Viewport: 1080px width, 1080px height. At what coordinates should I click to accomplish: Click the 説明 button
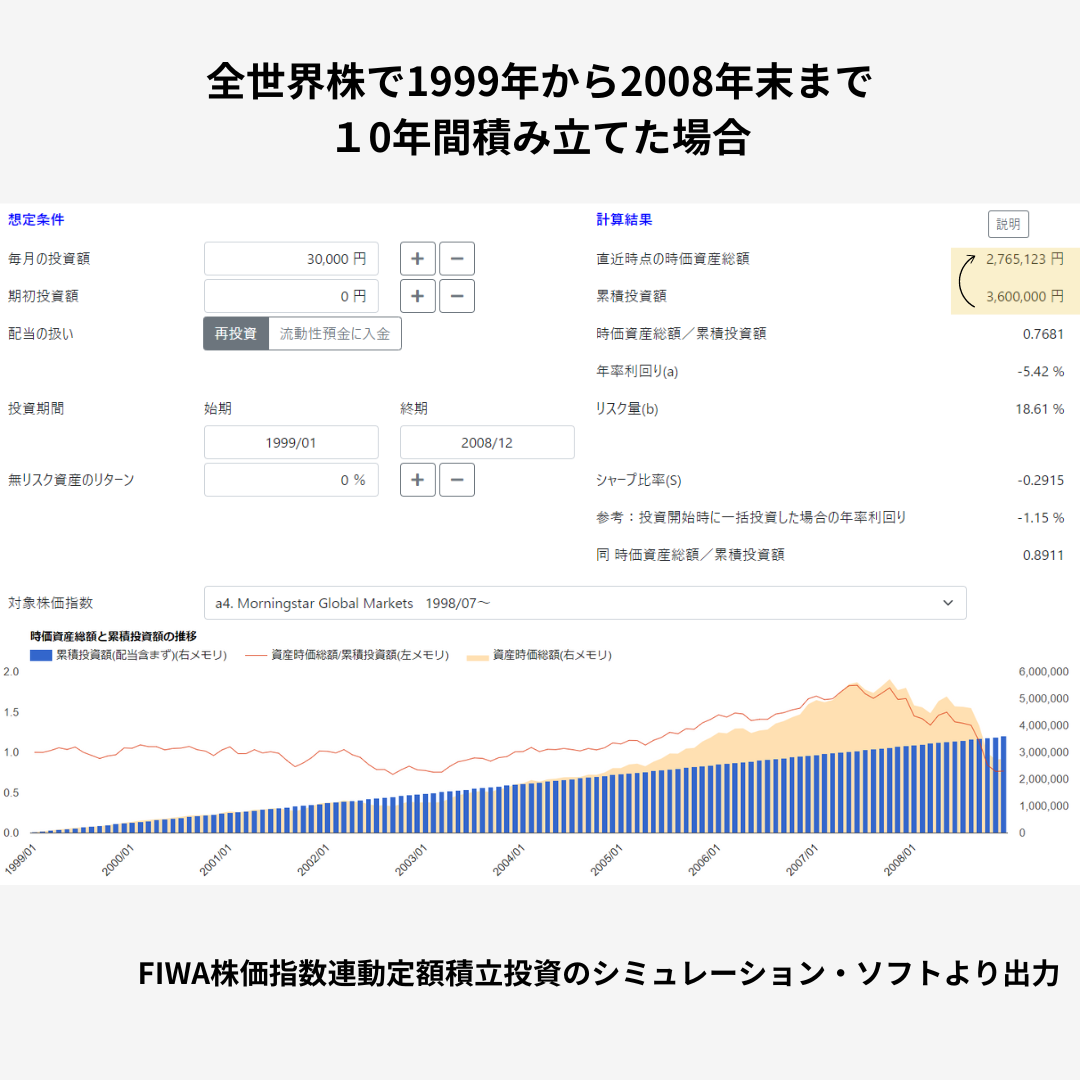click(x=1008, y=224)
